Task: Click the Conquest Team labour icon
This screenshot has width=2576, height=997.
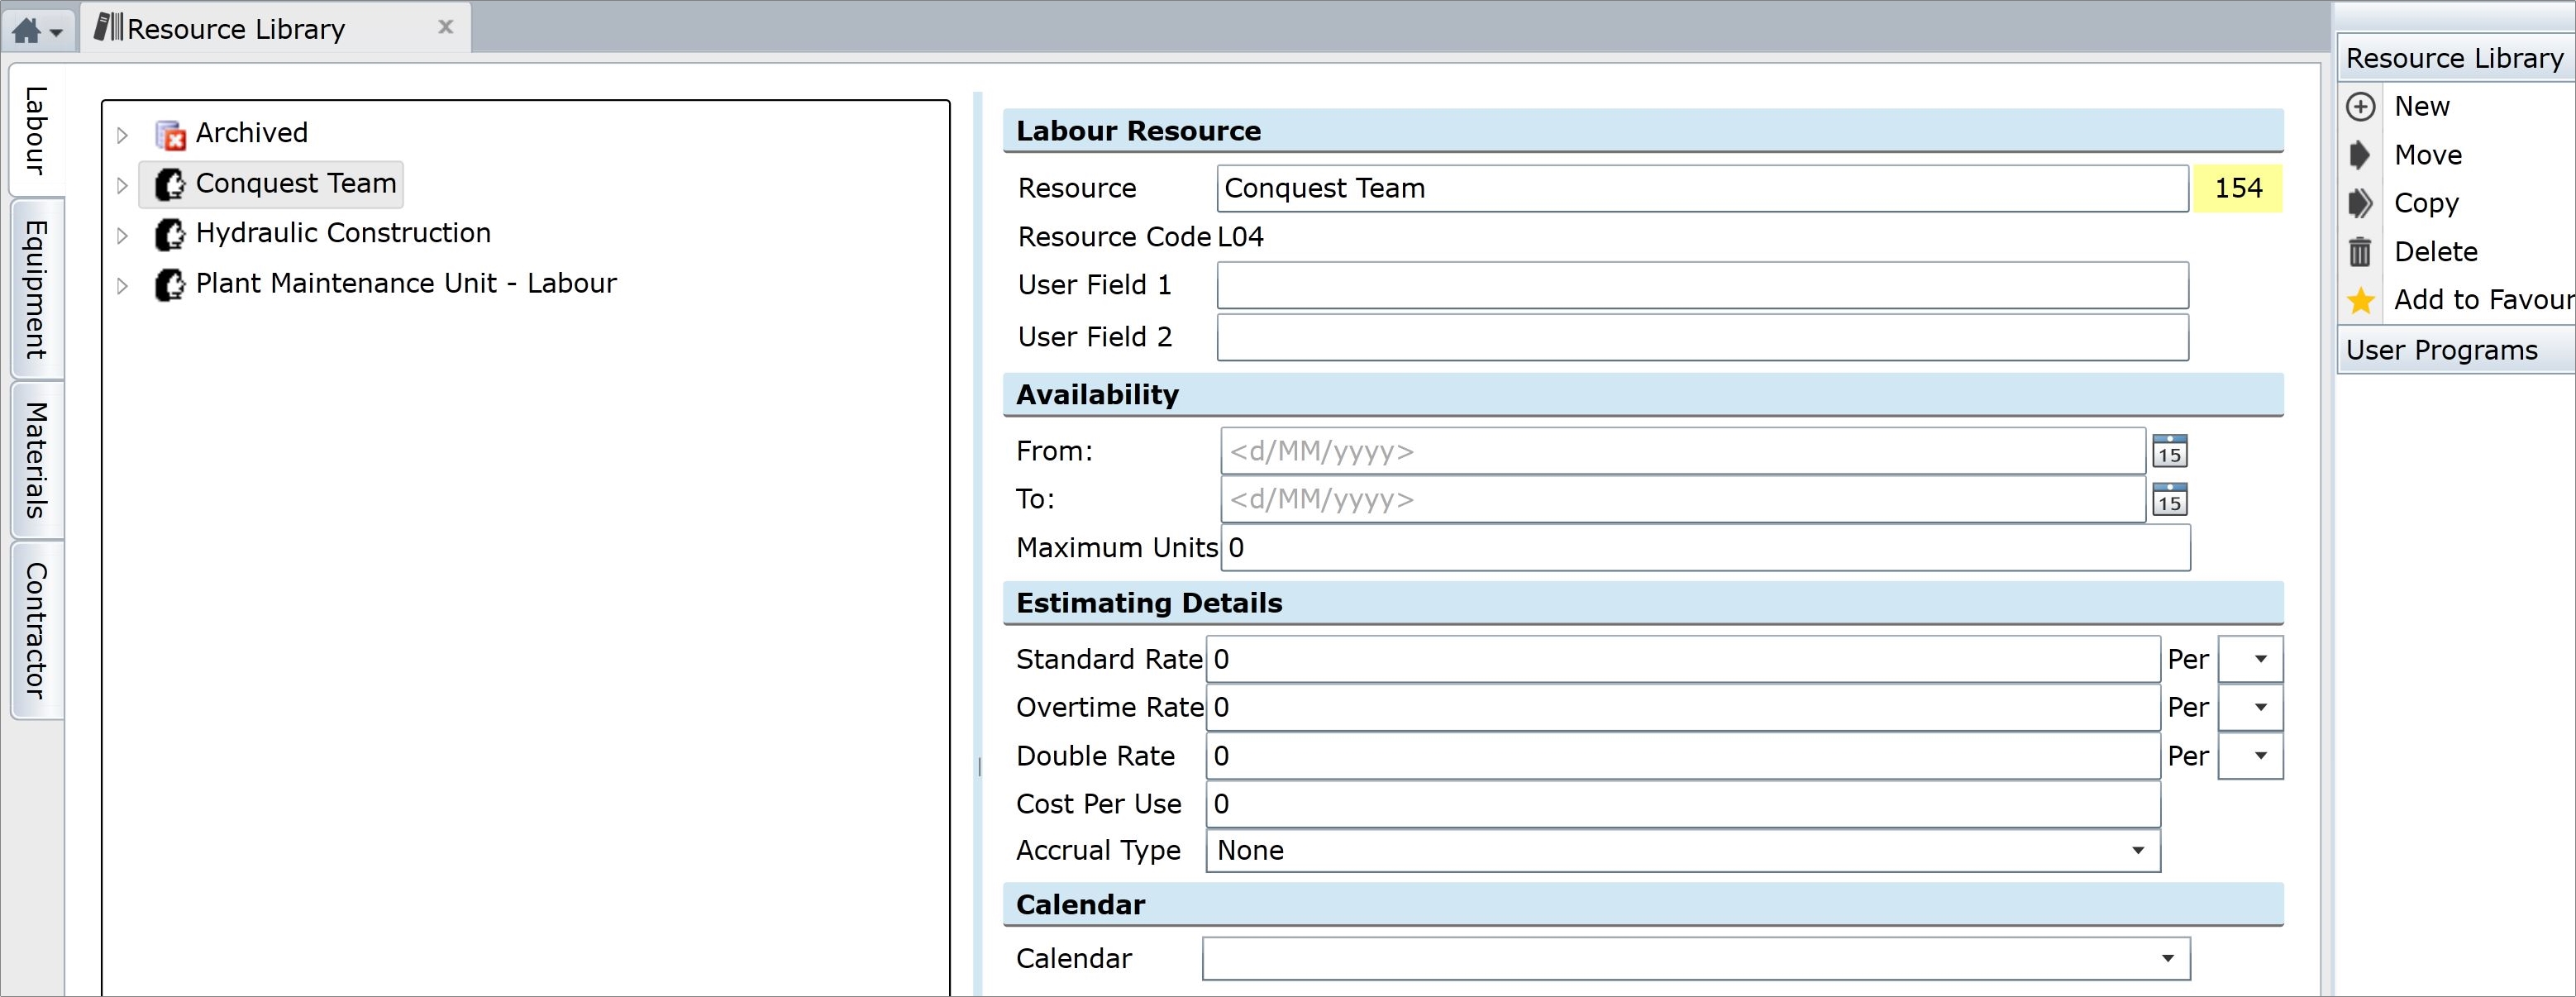Action: tap(171, 184)
